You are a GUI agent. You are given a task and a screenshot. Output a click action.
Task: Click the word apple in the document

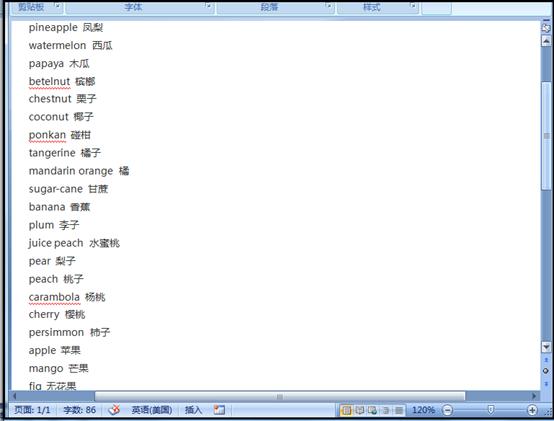(42, 351)
